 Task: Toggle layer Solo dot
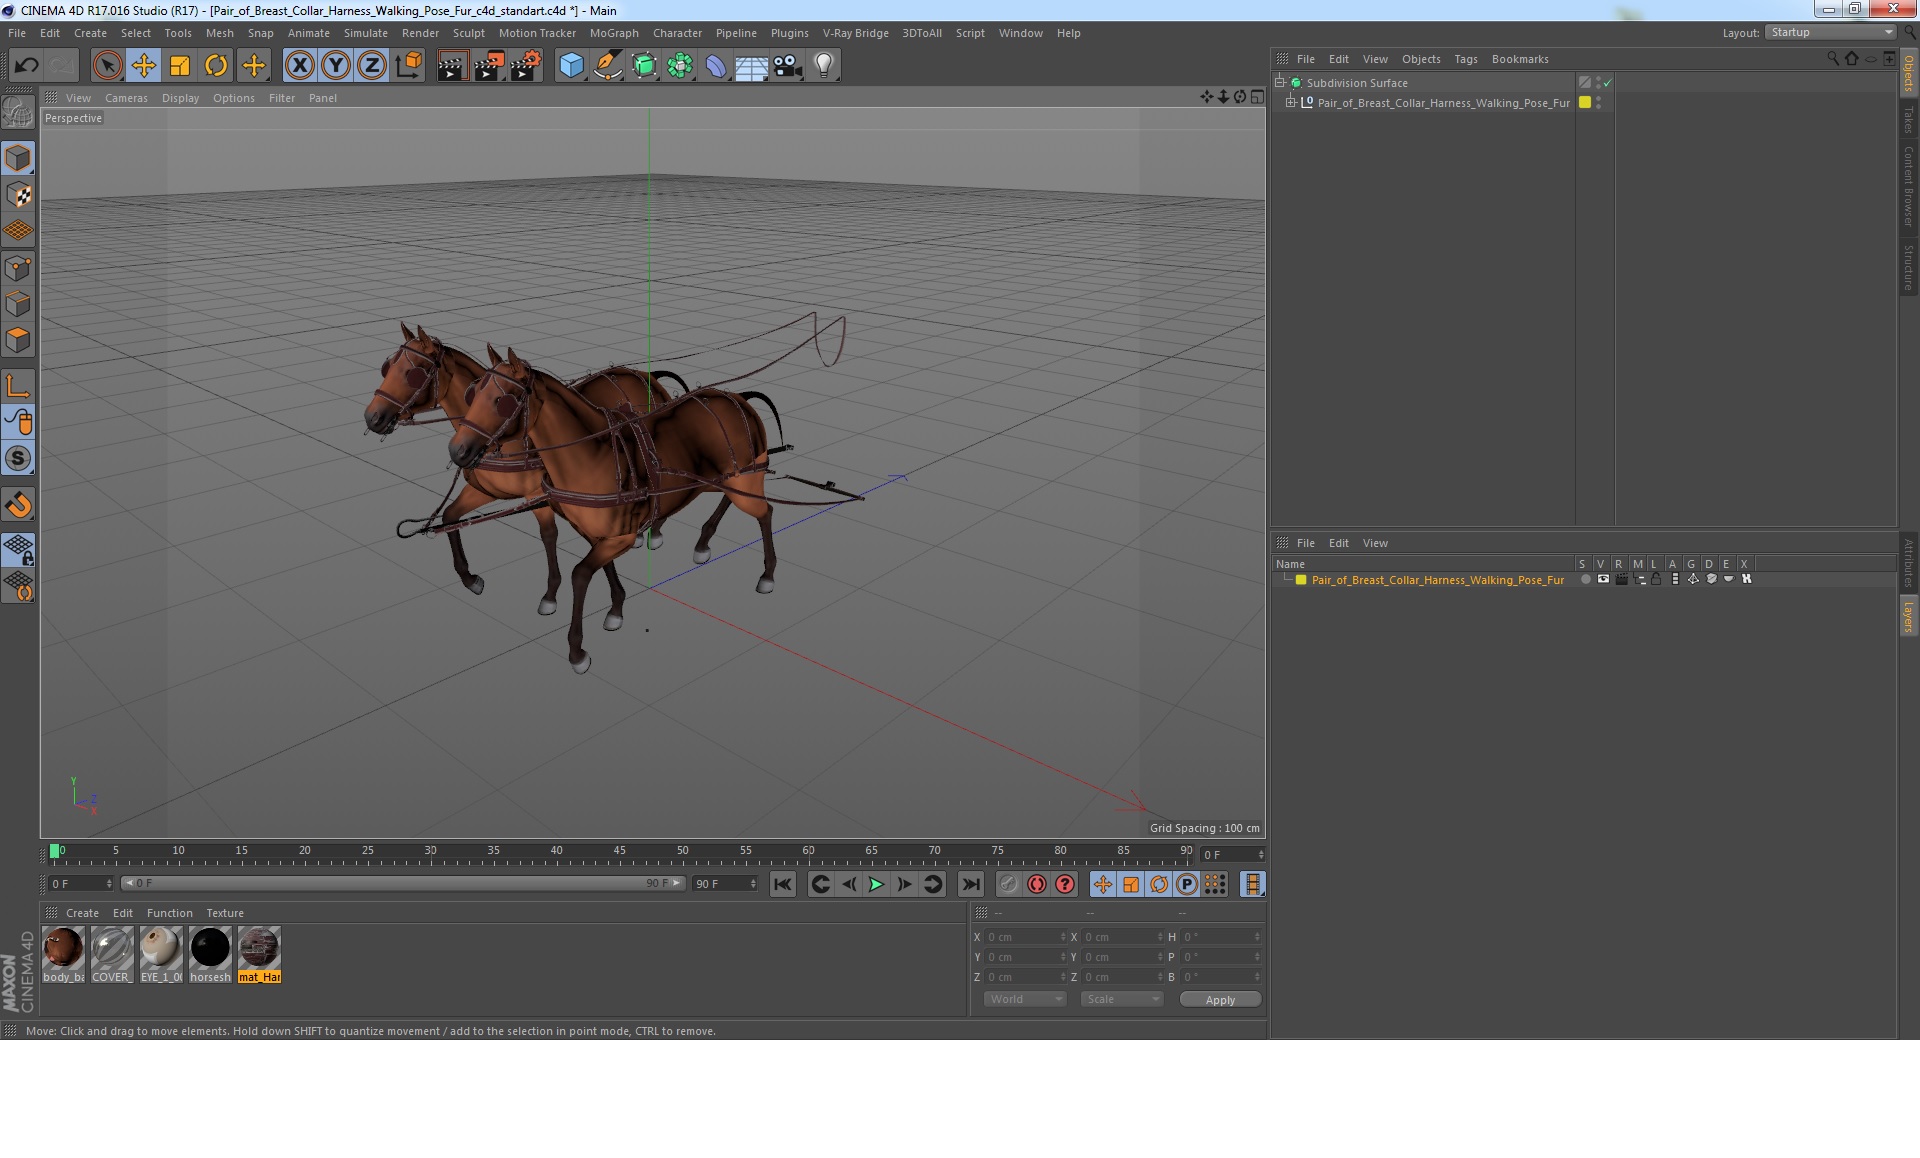coord(1585,580)
